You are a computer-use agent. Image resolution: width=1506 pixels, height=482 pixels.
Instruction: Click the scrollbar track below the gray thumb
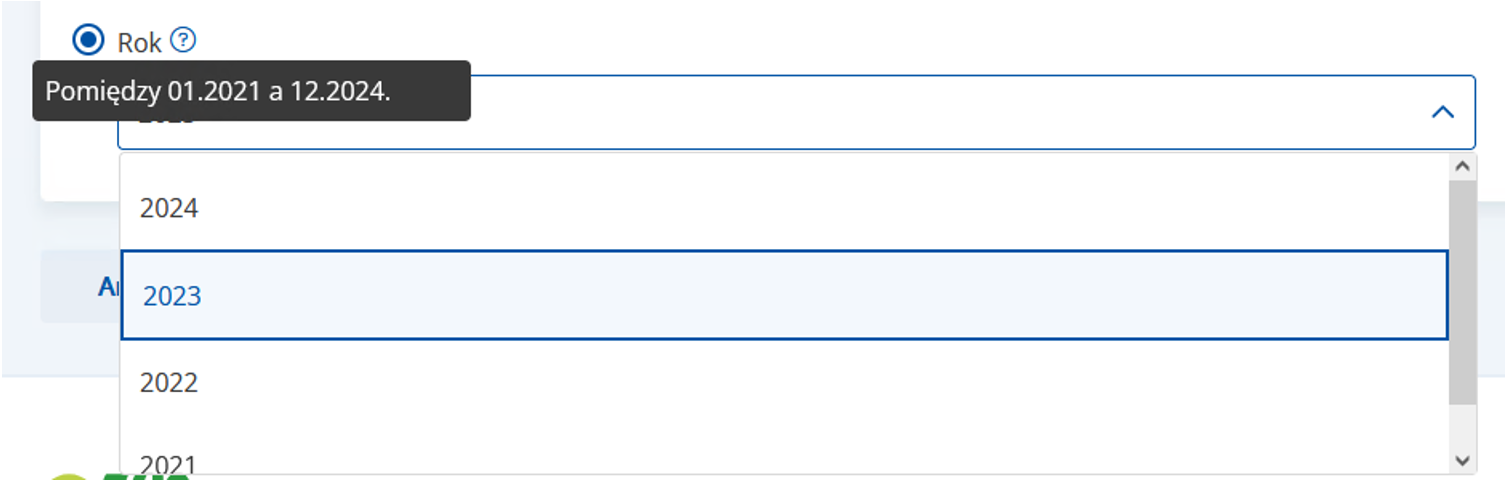(x=1462, y=425)
